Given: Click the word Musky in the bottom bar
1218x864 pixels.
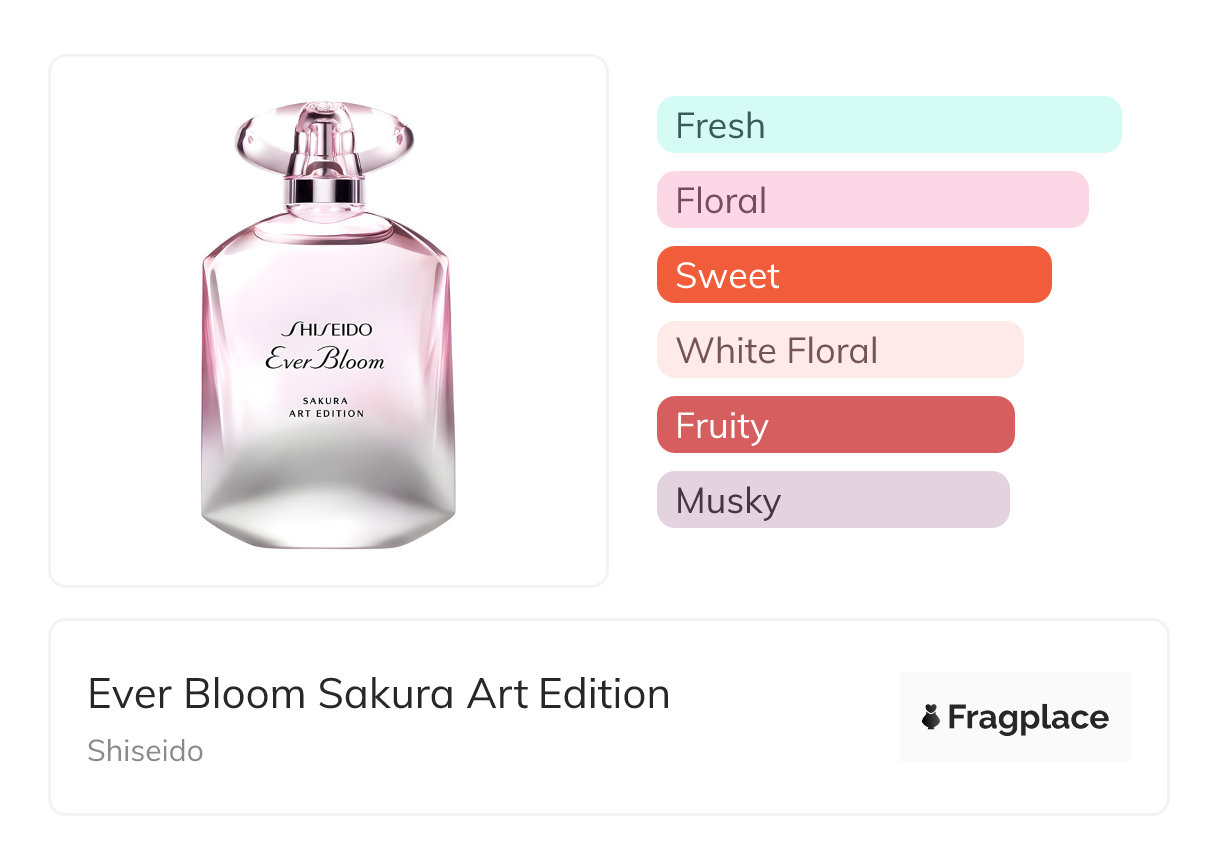Looking at the screenshot, I should pos(728,500).
